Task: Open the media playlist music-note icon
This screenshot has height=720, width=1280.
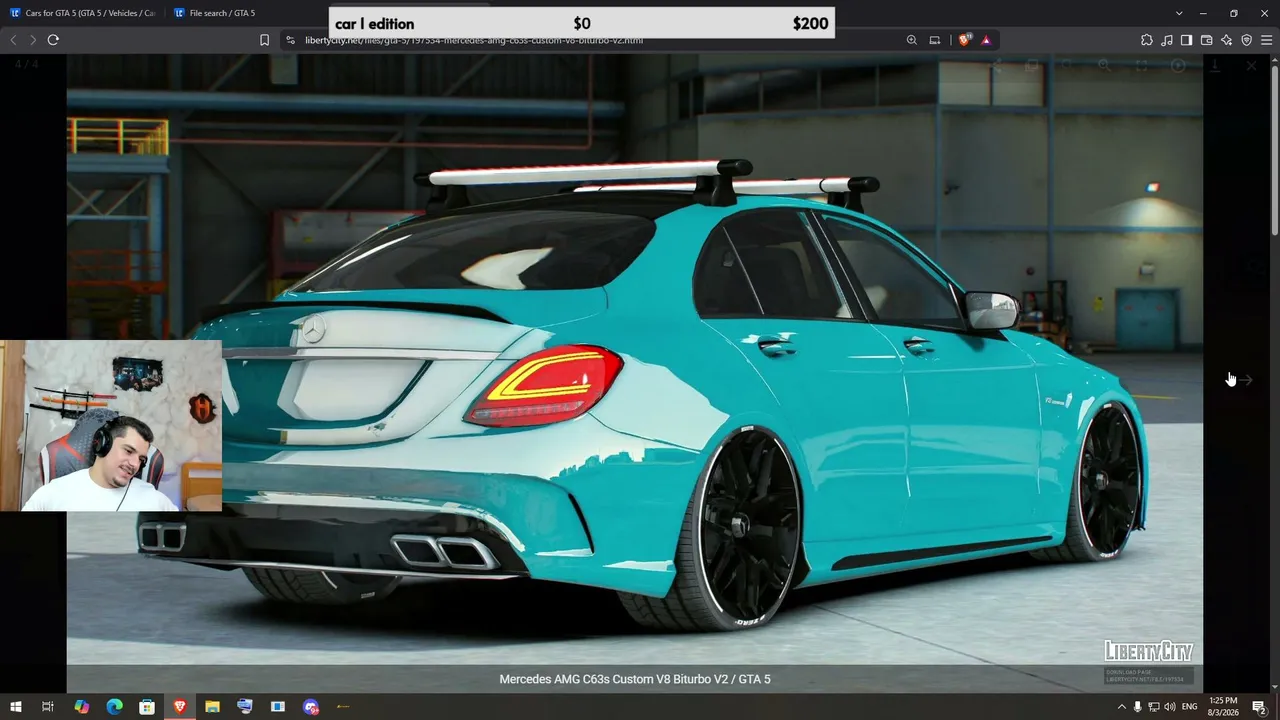Action: (1167, 40)
